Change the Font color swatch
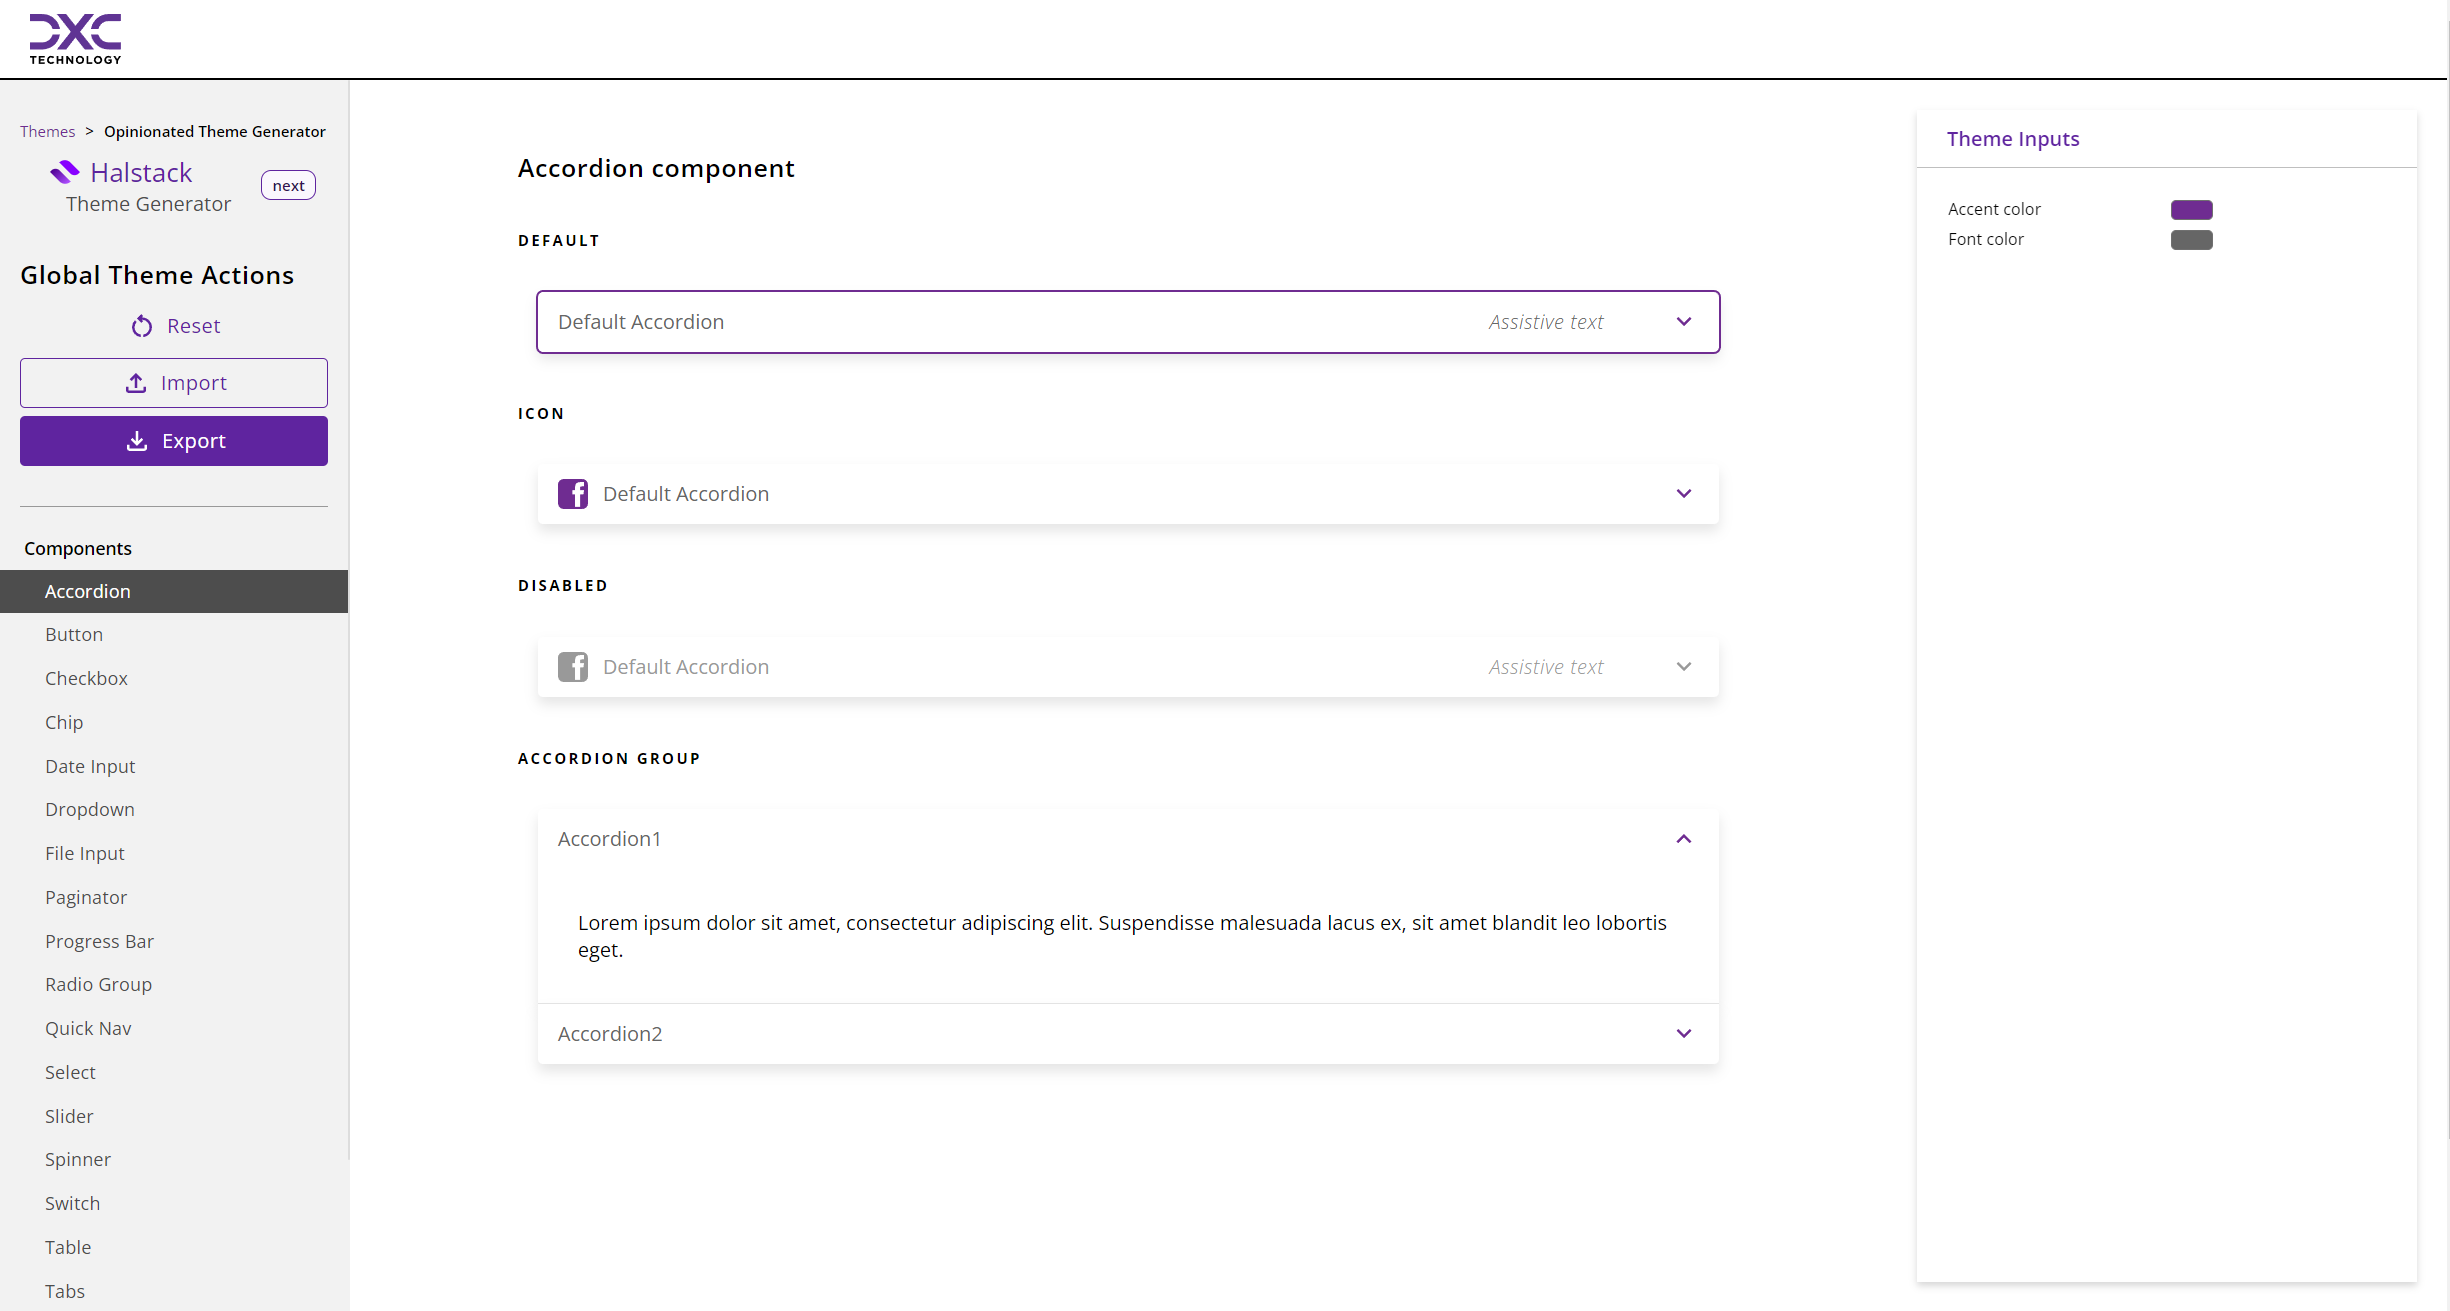 tap(2191, 240)
